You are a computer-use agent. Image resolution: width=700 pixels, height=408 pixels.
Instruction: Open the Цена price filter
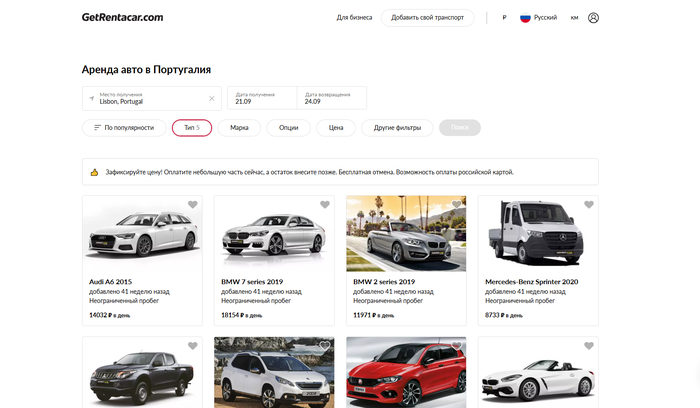(x=336, y=128)
